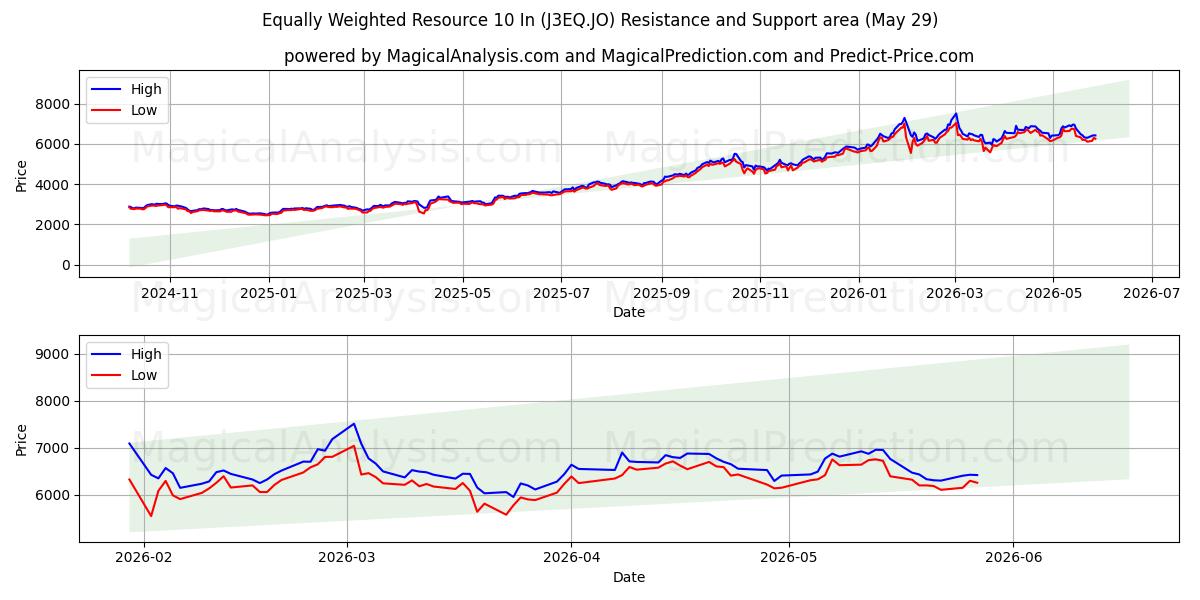Image resolution: width=1200 pixels, height=600 pixels.
Task: Click the 8000 tick label in zoomed 2026 chart
Action: click(55, 401)
